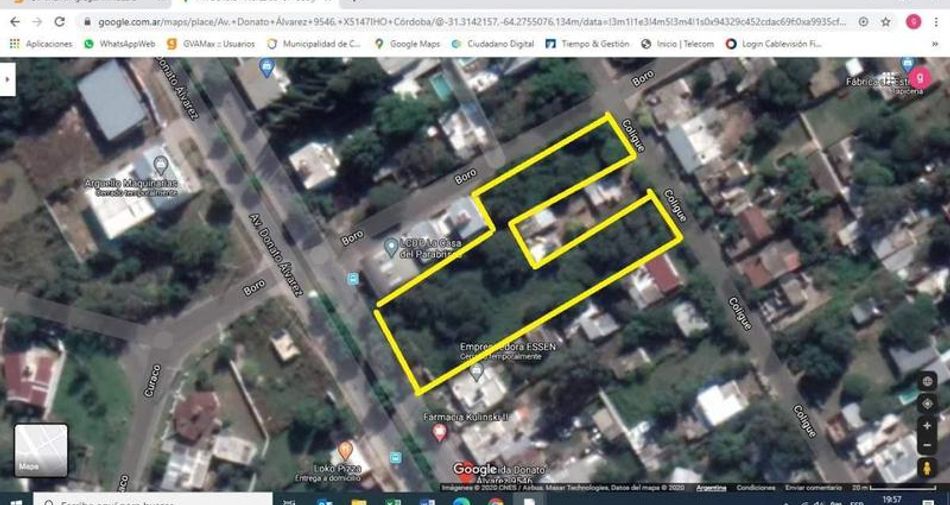Click the Av. Donato Álvarez street label
Image resolution: width=950 pixels, height=505 pixels.
tap(276, 254)
